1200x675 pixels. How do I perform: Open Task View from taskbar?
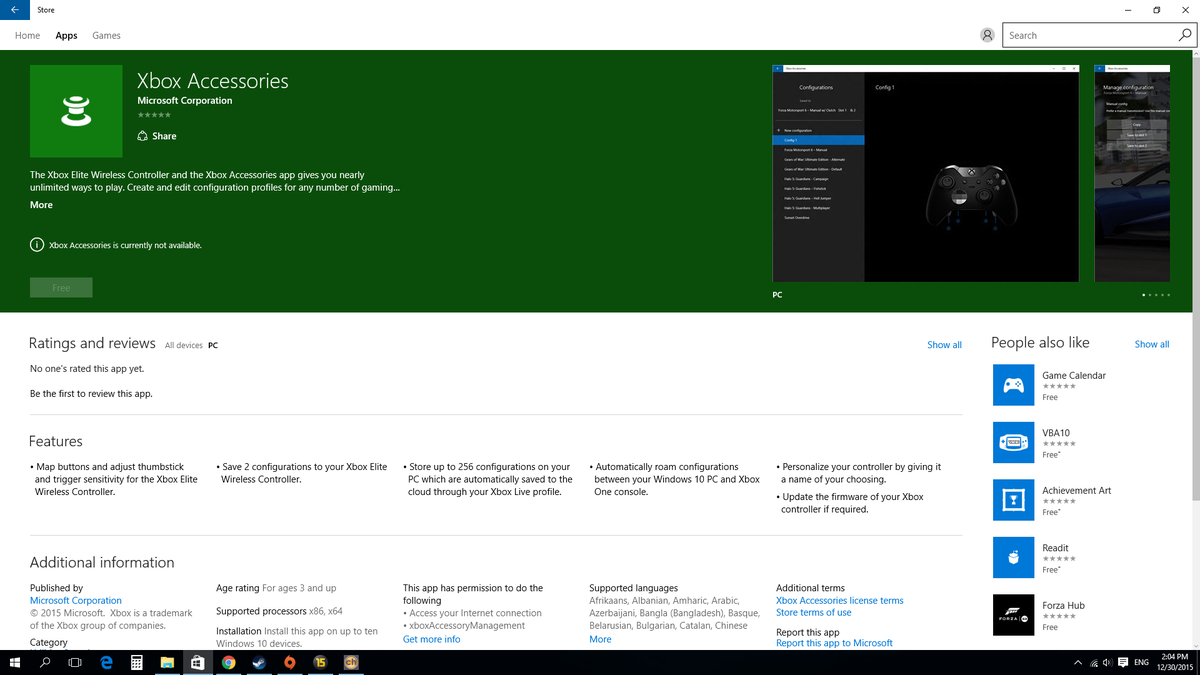click(75, 662)
